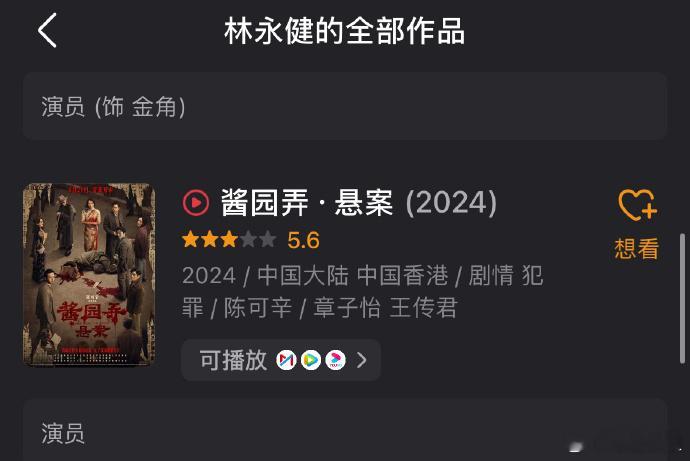This screenshot has height=461, width=690.
Task: Click director name 陈可辛 in details
Action: tap(258, 307)
